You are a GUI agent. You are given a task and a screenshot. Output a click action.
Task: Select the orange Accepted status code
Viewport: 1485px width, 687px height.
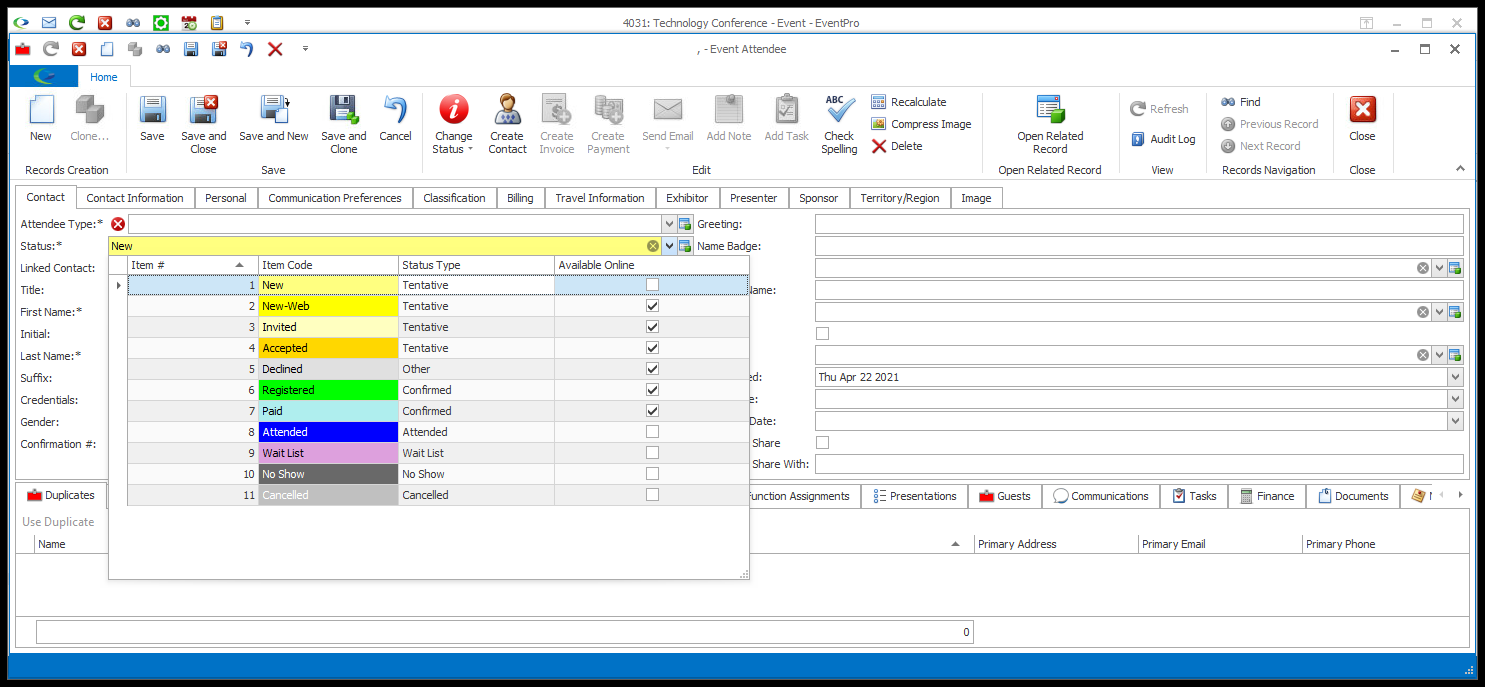(x=328, y=348)
